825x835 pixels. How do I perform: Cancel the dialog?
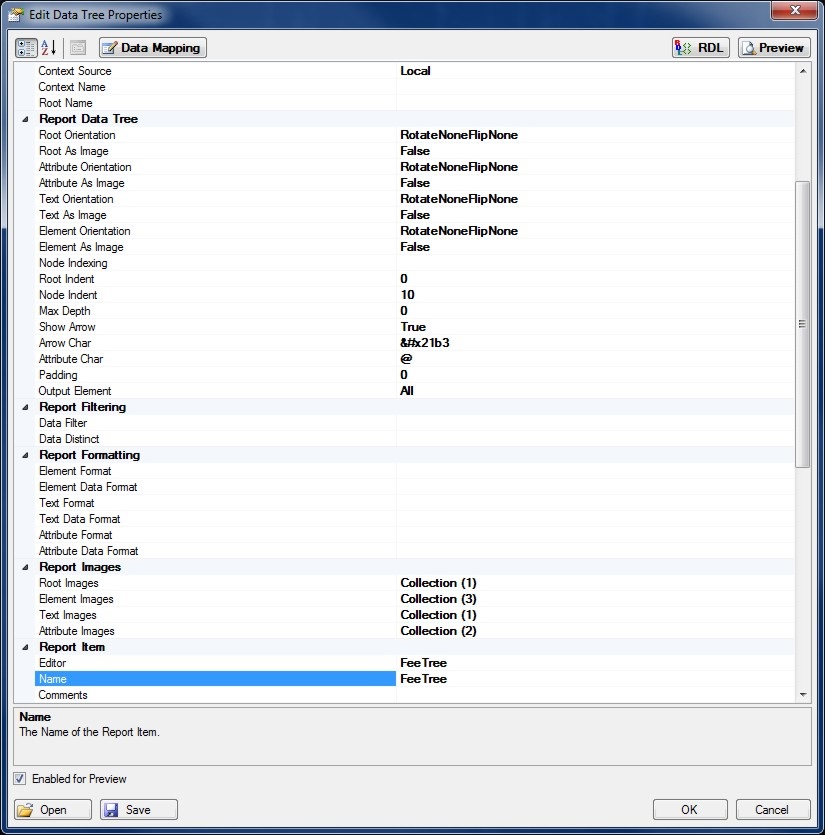(x=772, y=810)
